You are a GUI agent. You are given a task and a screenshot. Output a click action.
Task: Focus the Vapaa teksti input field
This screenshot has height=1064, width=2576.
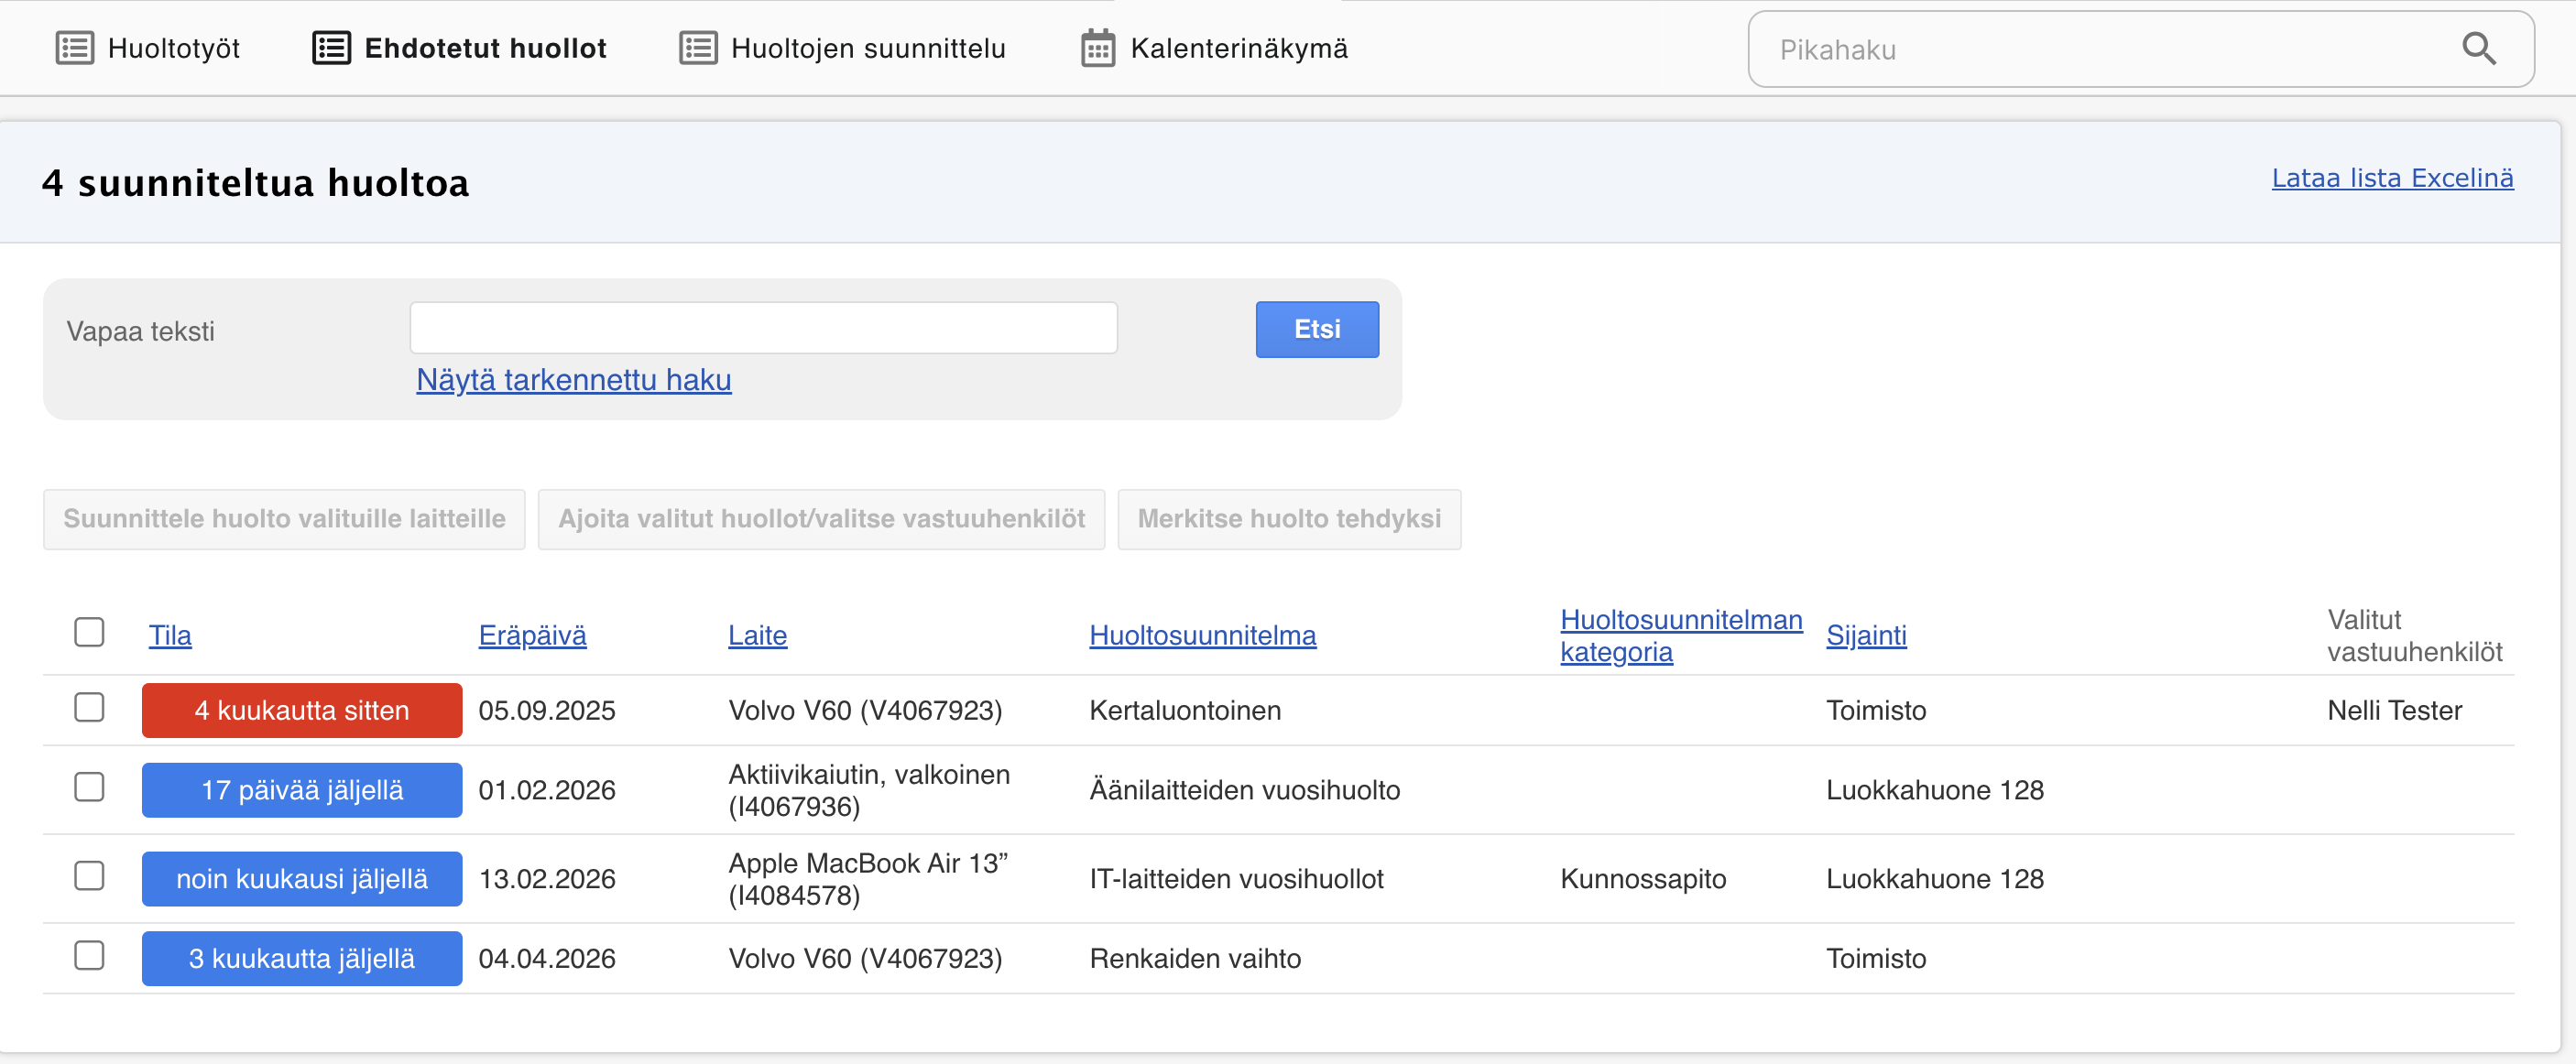[x=763, y=328]
